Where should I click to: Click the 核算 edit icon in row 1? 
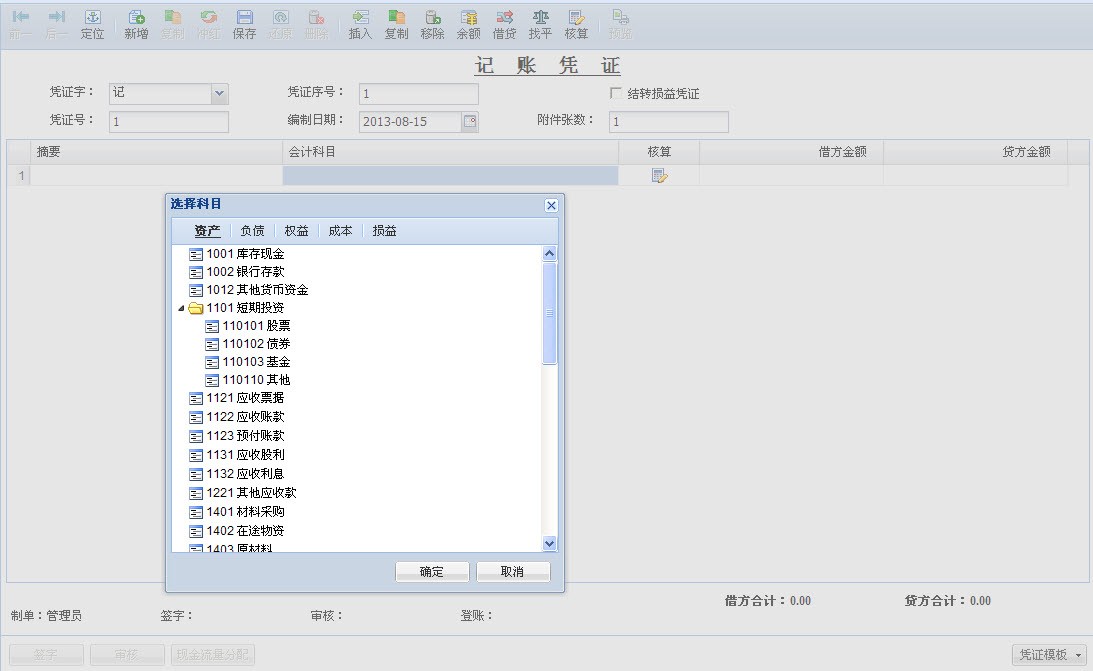659,176
